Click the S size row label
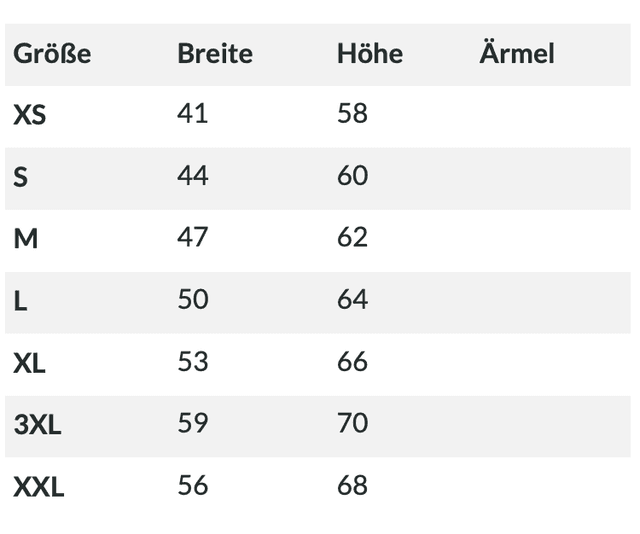The width and height of the screenshot is (640, 534). 21,177
